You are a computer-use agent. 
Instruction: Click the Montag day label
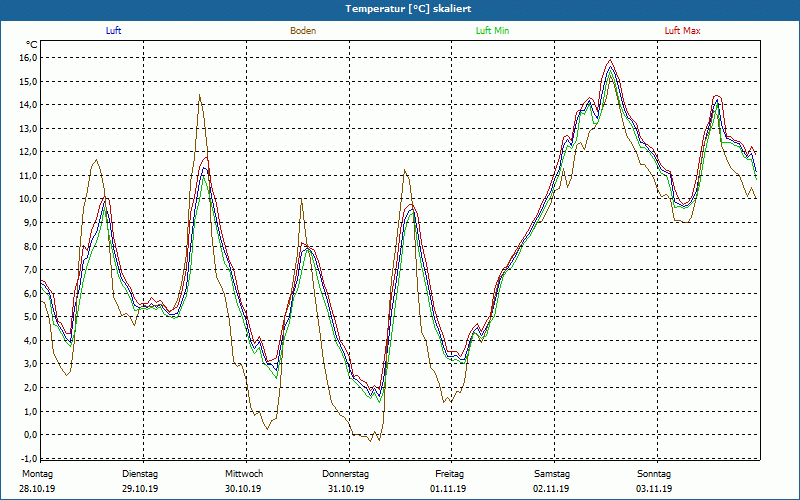click(37, 474)
